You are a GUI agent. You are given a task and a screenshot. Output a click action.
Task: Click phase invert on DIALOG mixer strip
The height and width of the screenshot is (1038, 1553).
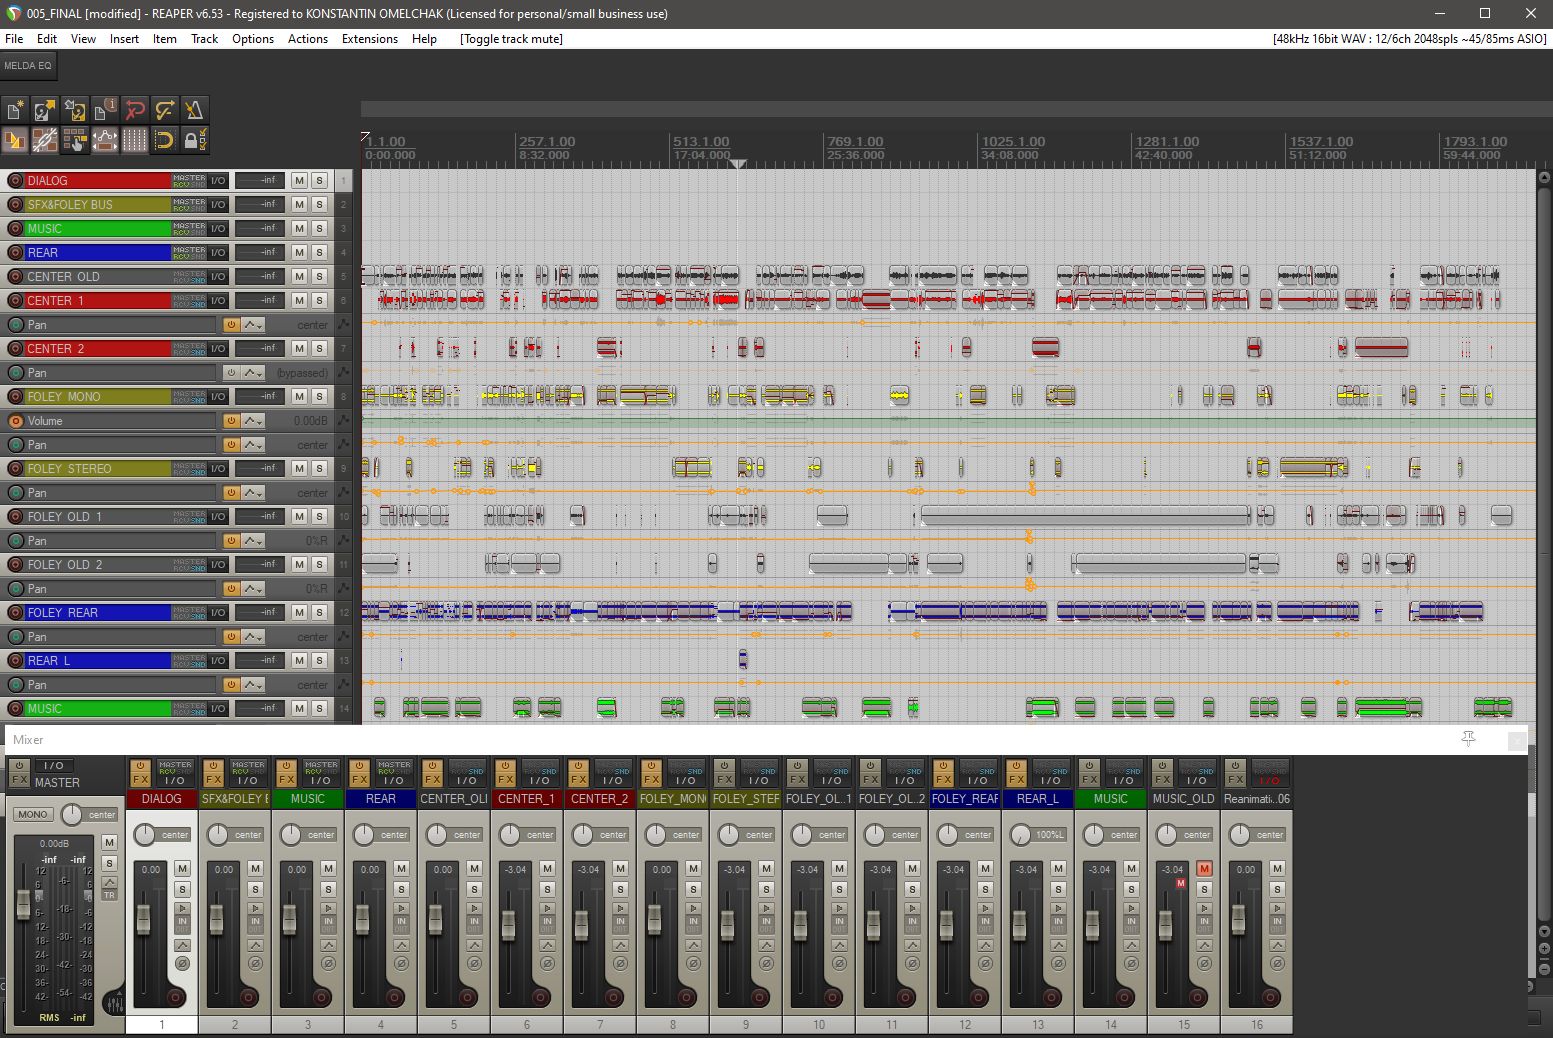182,964
